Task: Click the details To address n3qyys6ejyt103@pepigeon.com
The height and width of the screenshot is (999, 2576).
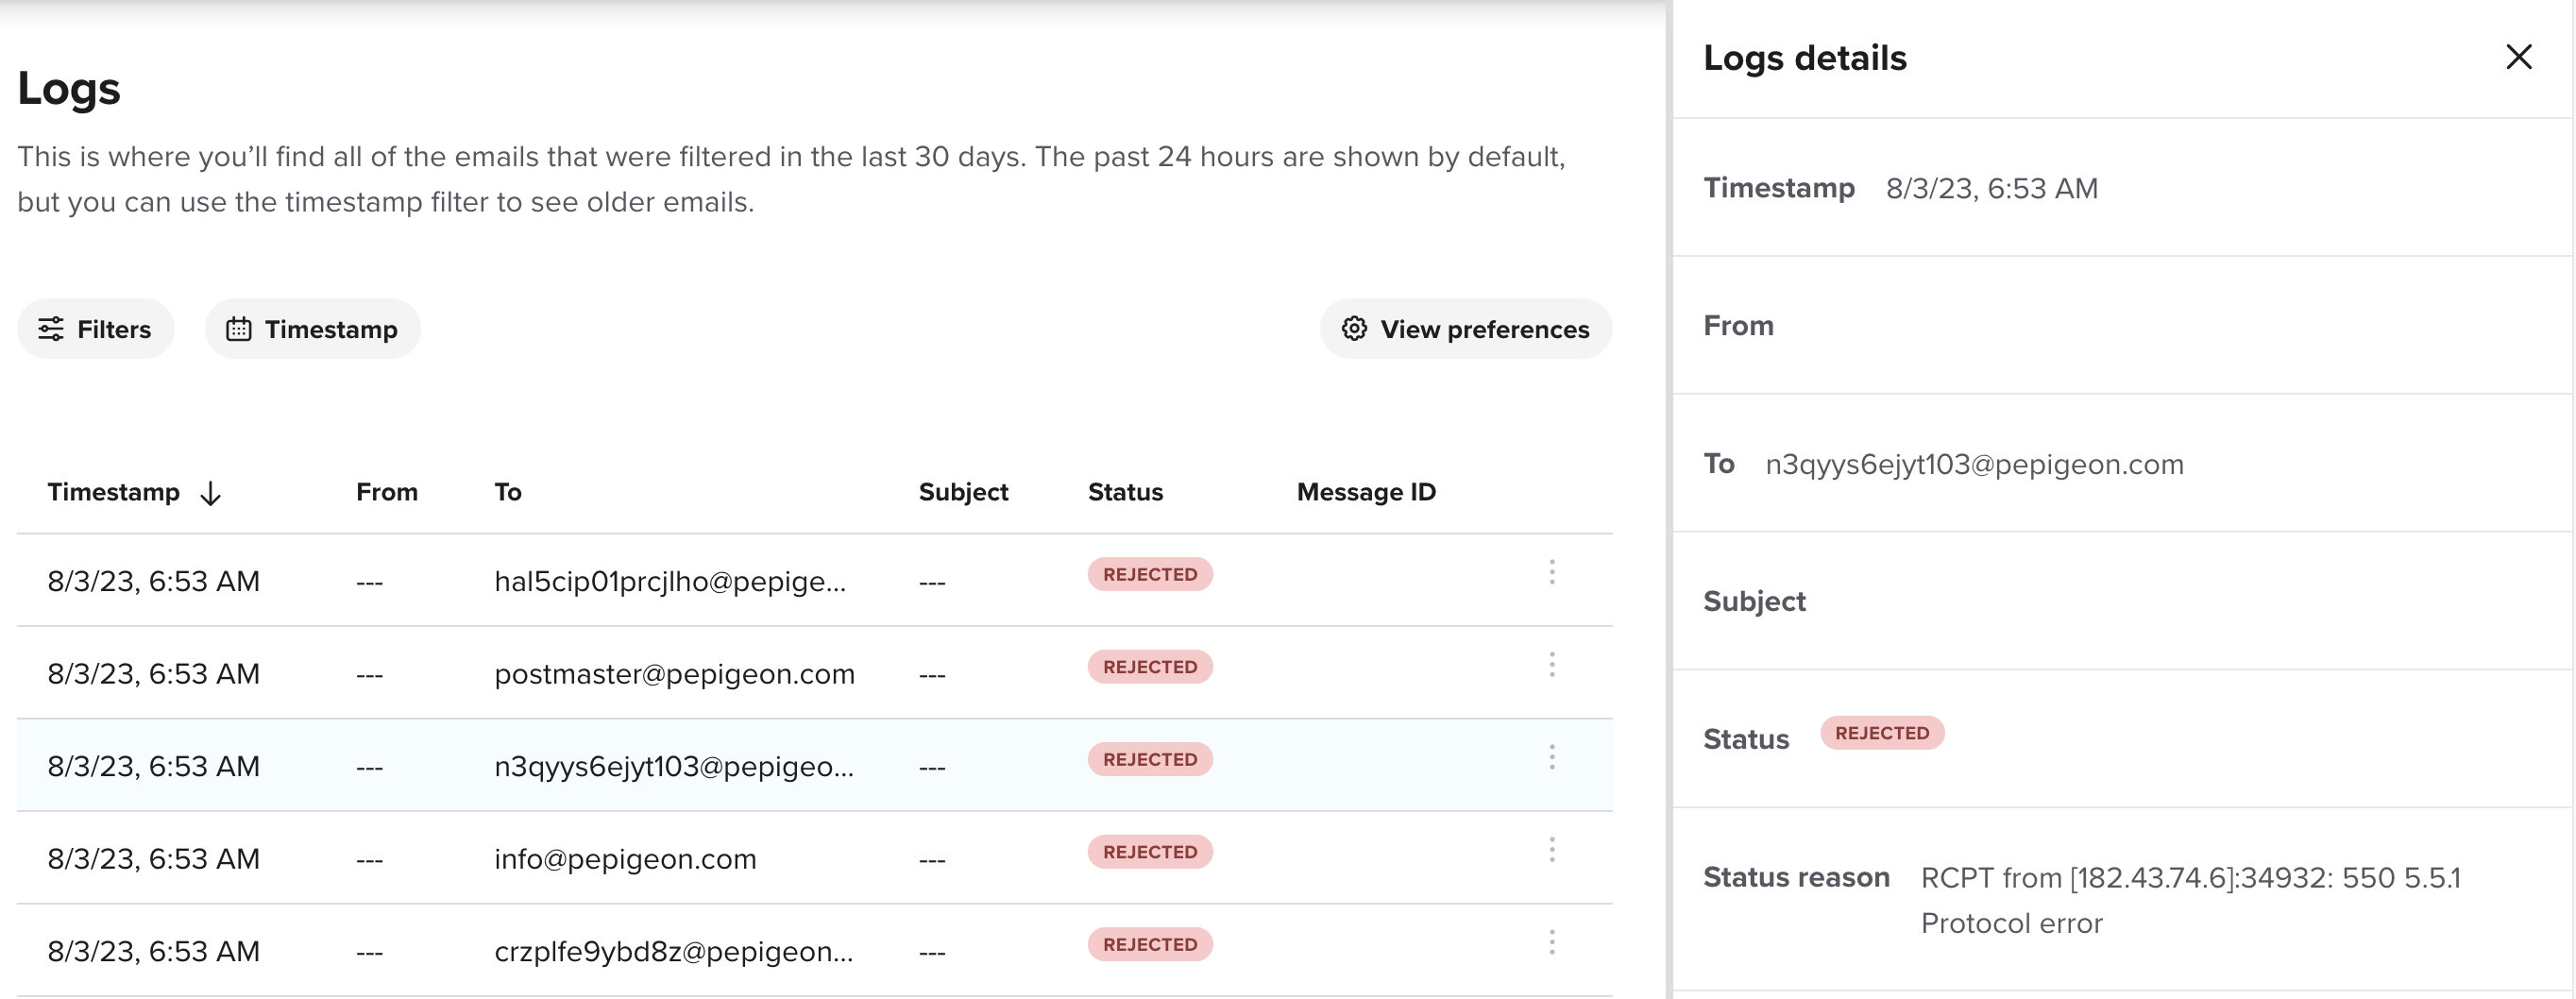Action: click(x=1974, y=464)
